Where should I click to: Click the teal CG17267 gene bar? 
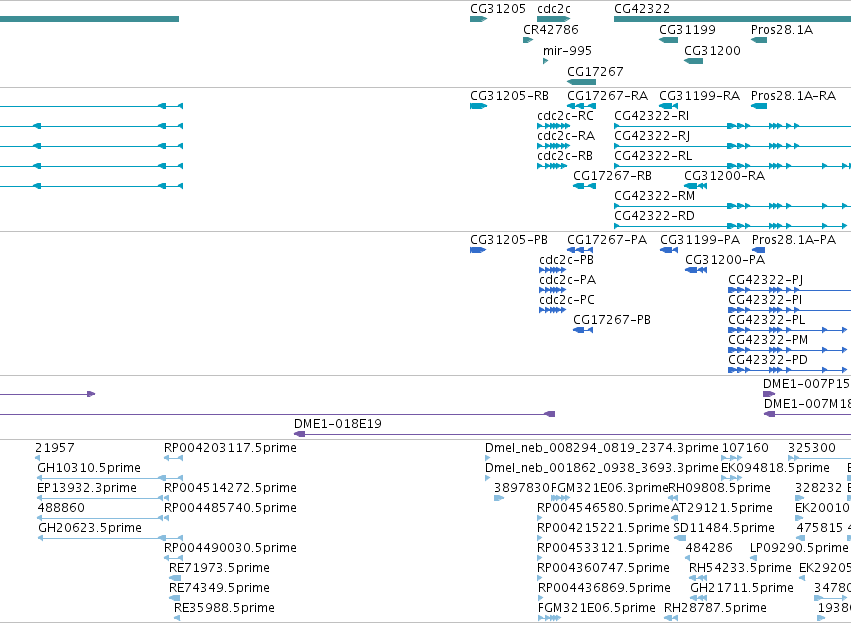(x=581, y=82)
